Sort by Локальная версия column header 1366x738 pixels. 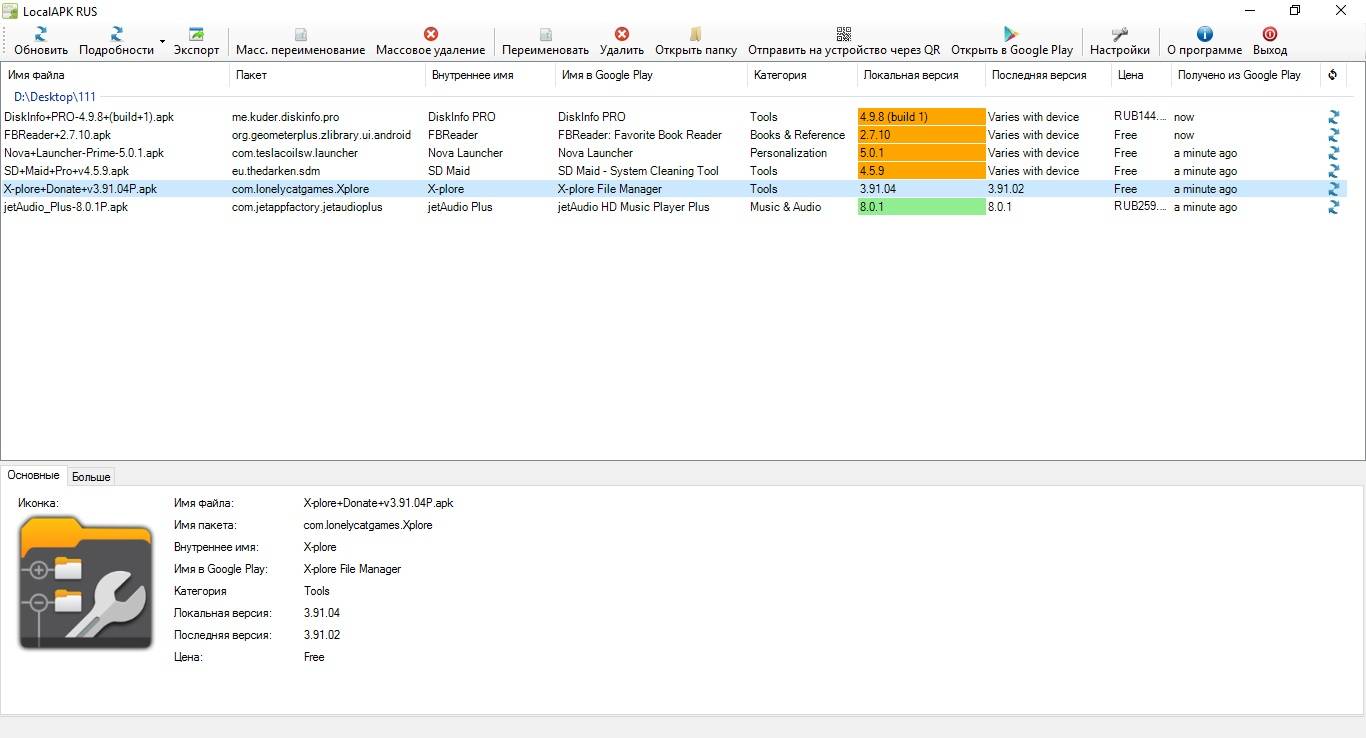pyautogui.click(x=921, y=75)
